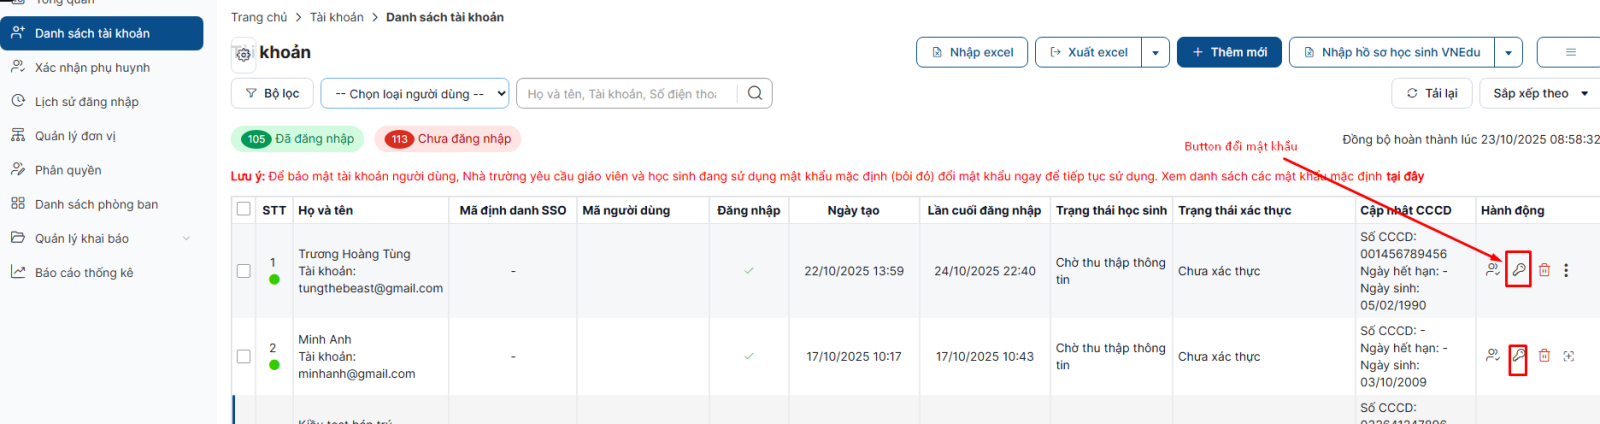
Task: Click the red trash icon for Trương Hoàng Tùng
Action: click(1544, 270)
